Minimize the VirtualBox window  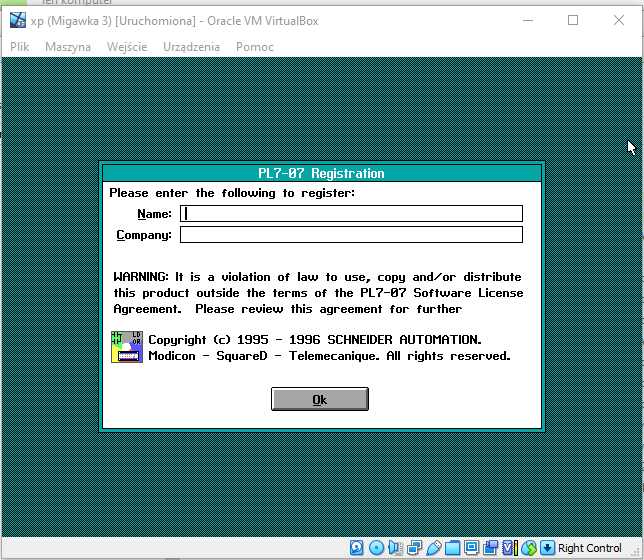point(528,20)
